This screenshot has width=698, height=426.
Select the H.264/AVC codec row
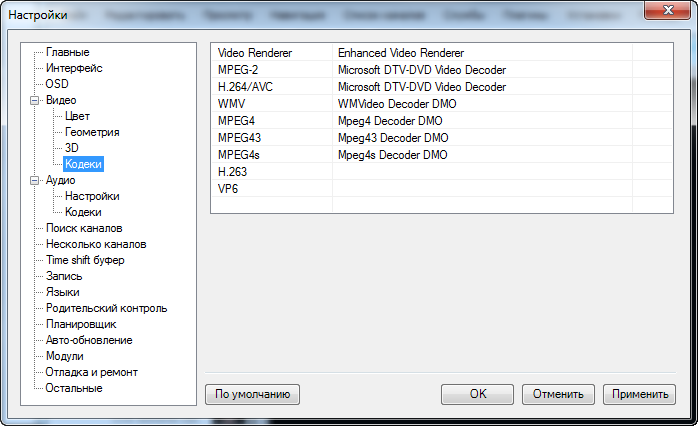coord(245,86)
